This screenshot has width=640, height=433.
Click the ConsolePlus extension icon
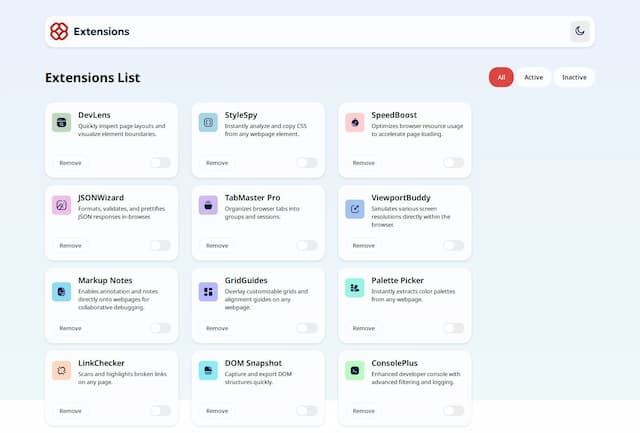pyautogui.click(x=355, y=370)
